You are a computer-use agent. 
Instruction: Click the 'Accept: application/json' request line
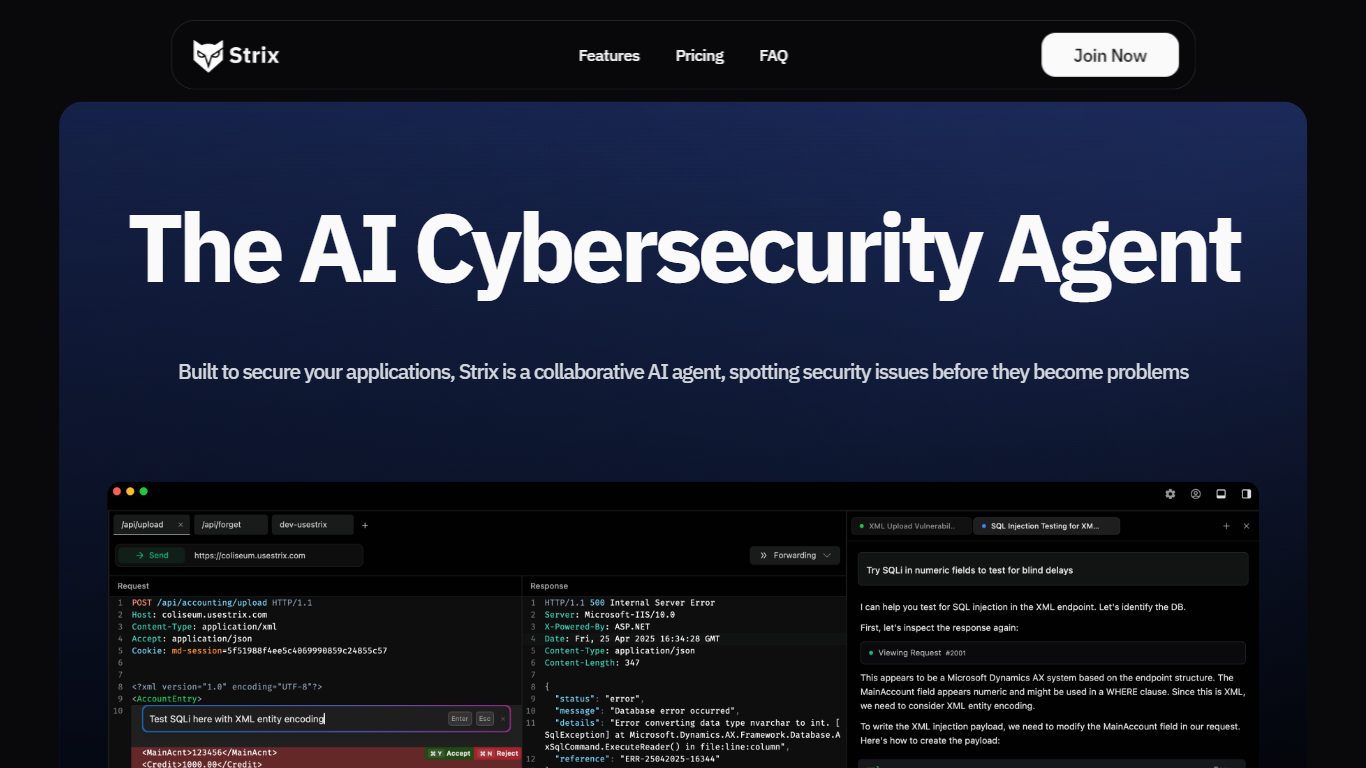(192, 639)
